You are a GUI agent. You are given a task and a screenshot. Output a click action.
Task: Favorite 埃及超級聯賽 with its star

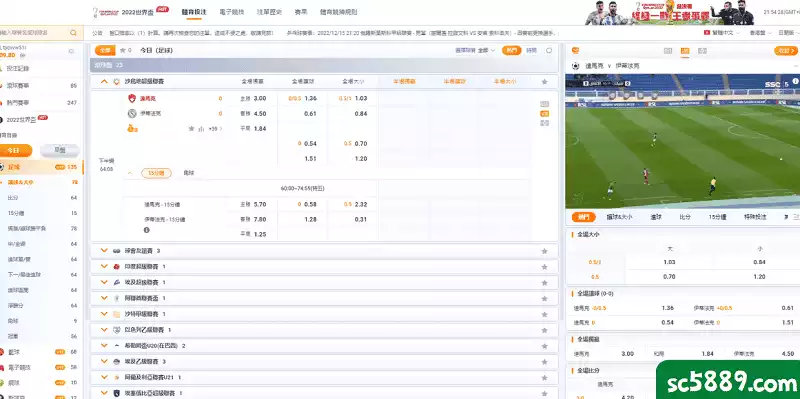[x=544, y=283]
